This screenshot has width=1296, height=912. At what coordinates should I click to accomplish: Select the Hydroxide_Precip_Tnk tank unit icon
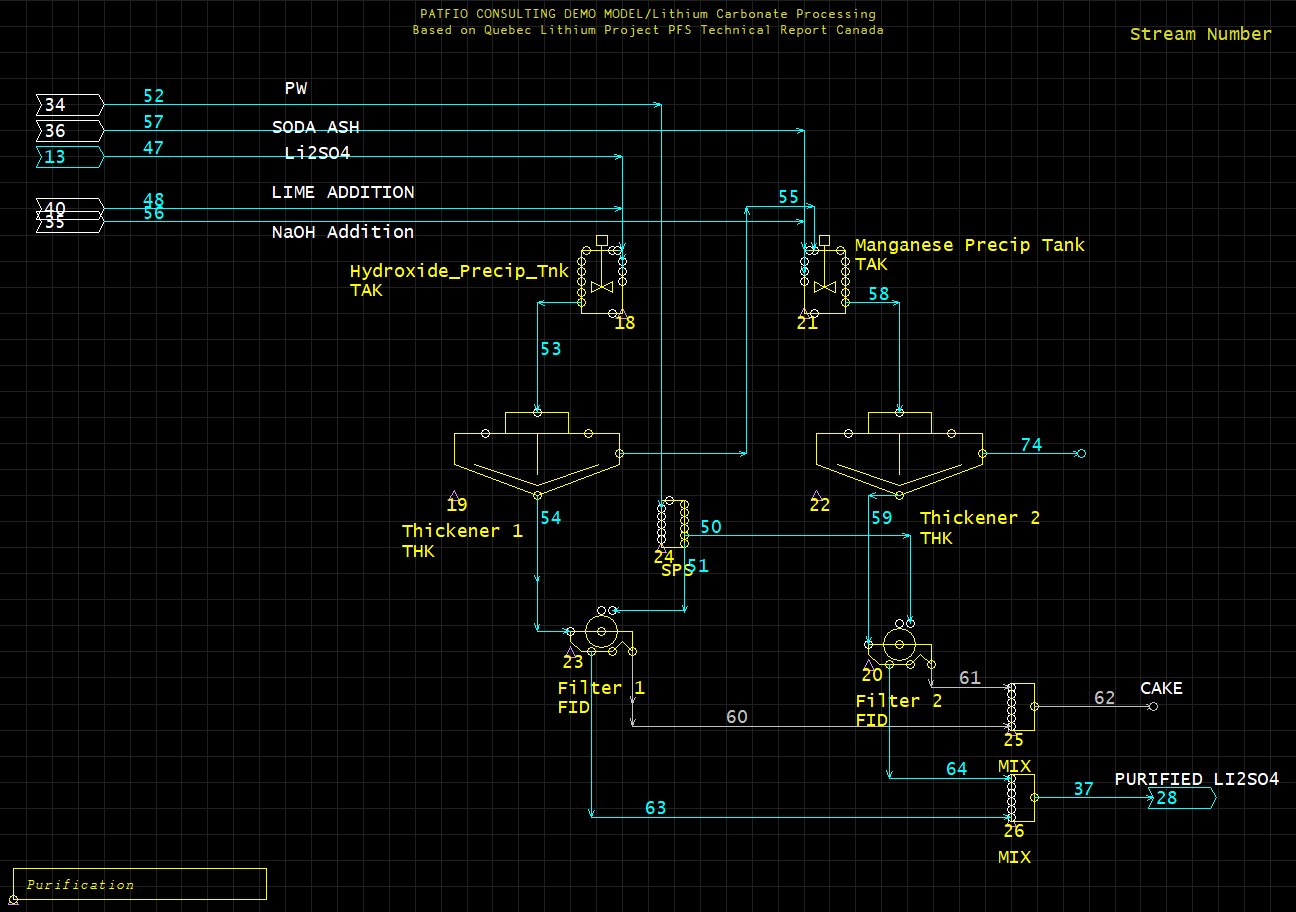602,279
